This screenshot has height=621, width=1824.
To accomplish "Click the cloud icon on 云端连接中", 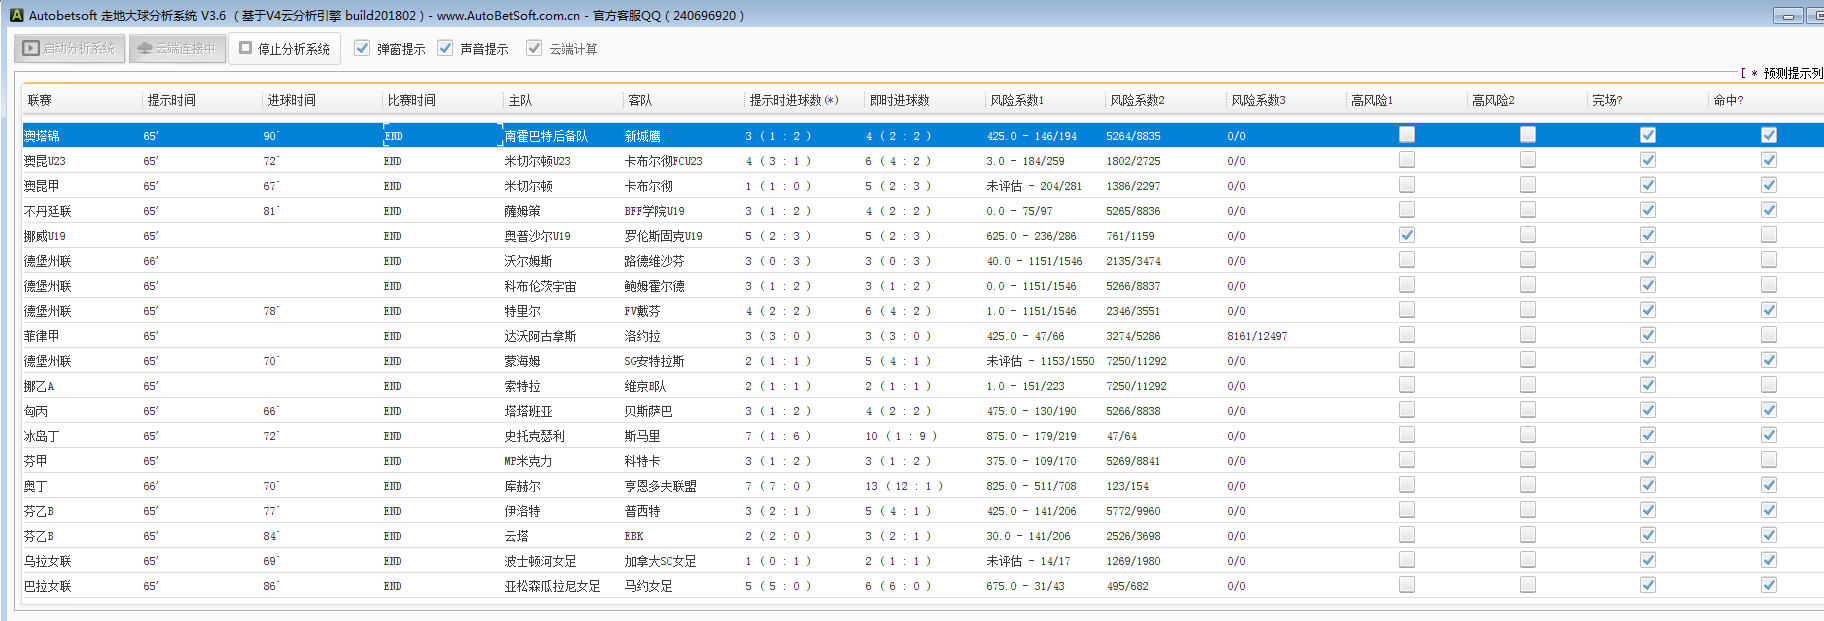I will pyautogui.click(x=145, y=48).
